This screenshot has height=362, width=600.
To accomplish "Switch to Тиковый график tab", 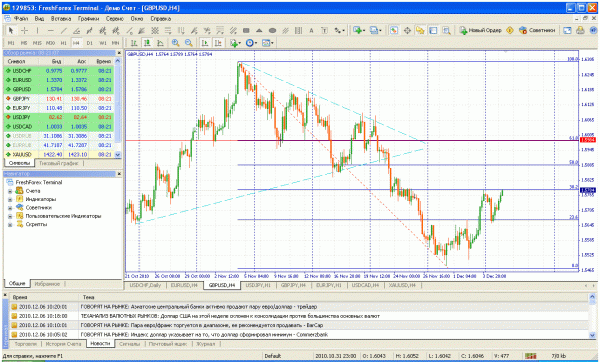I will (59, 163).
